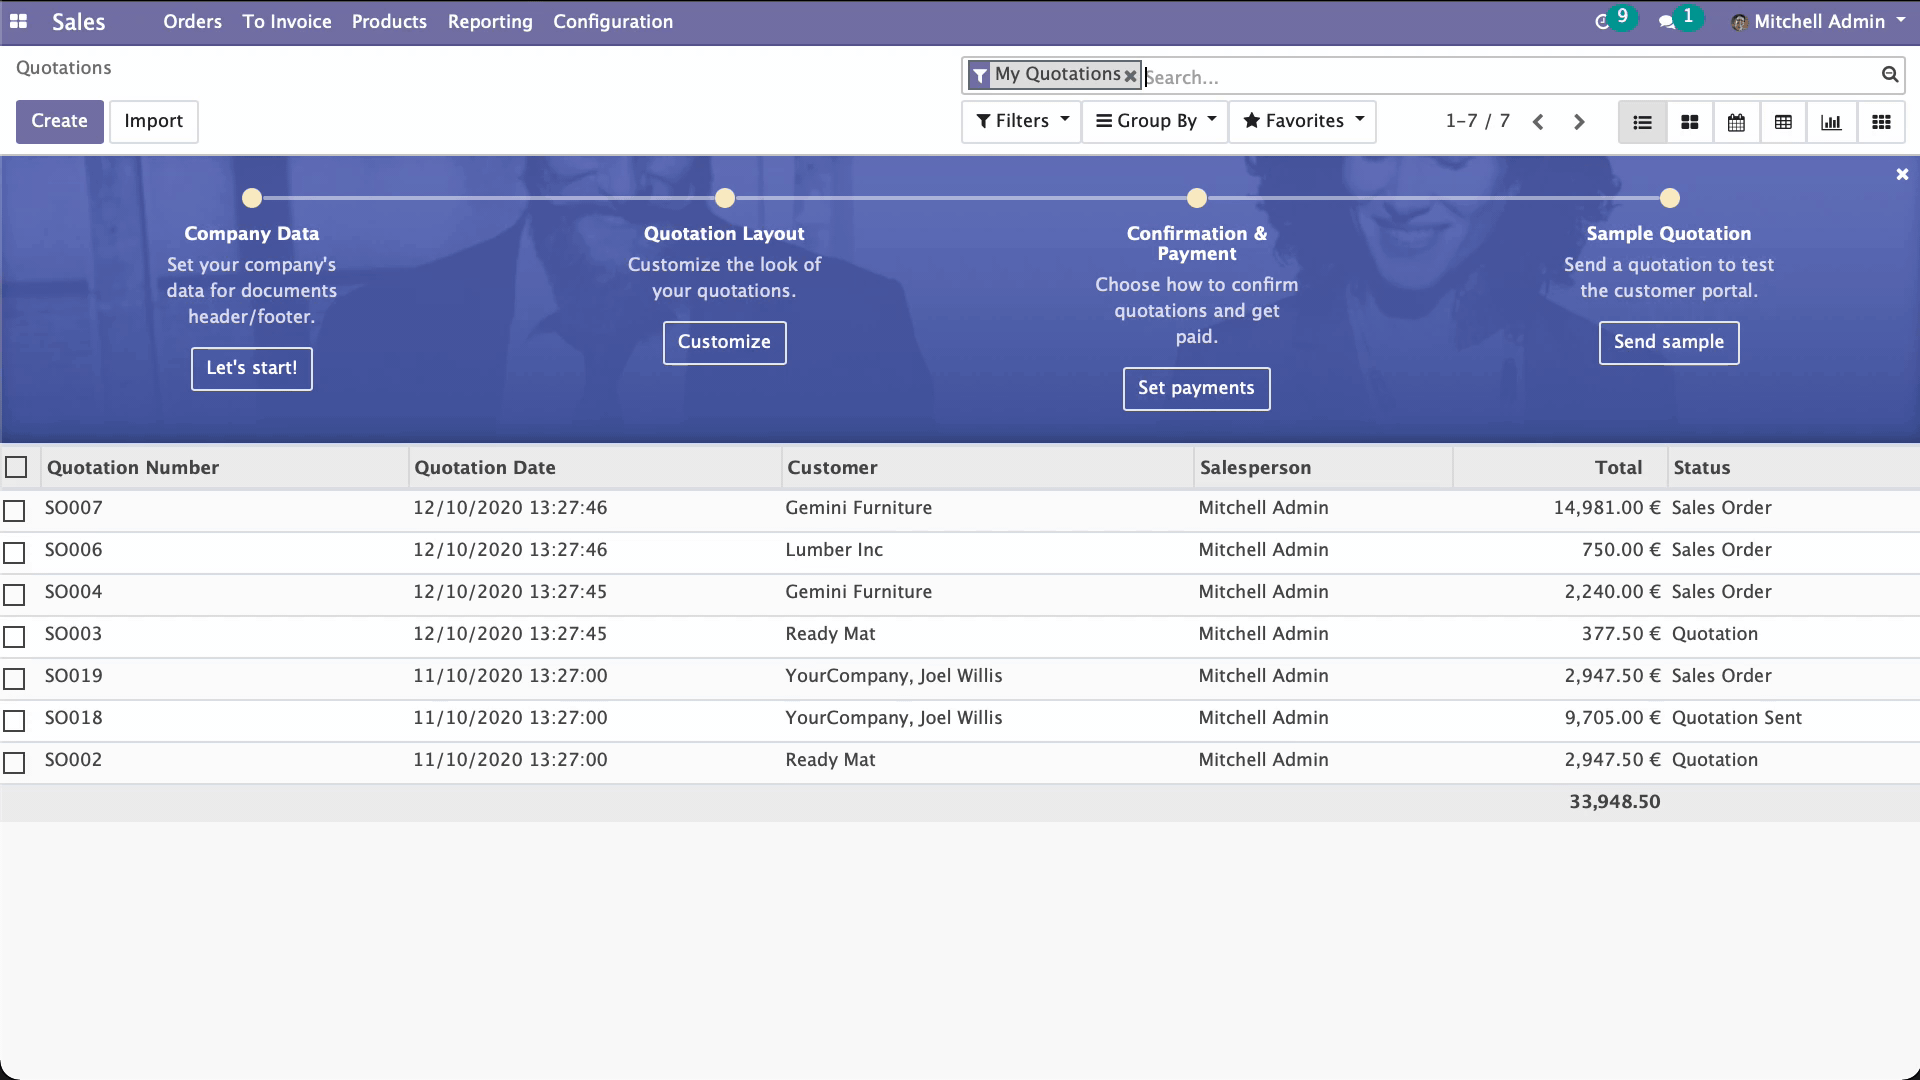Click the Create button
Viewport: 1920px width, 1080px height.
[59, 121]
